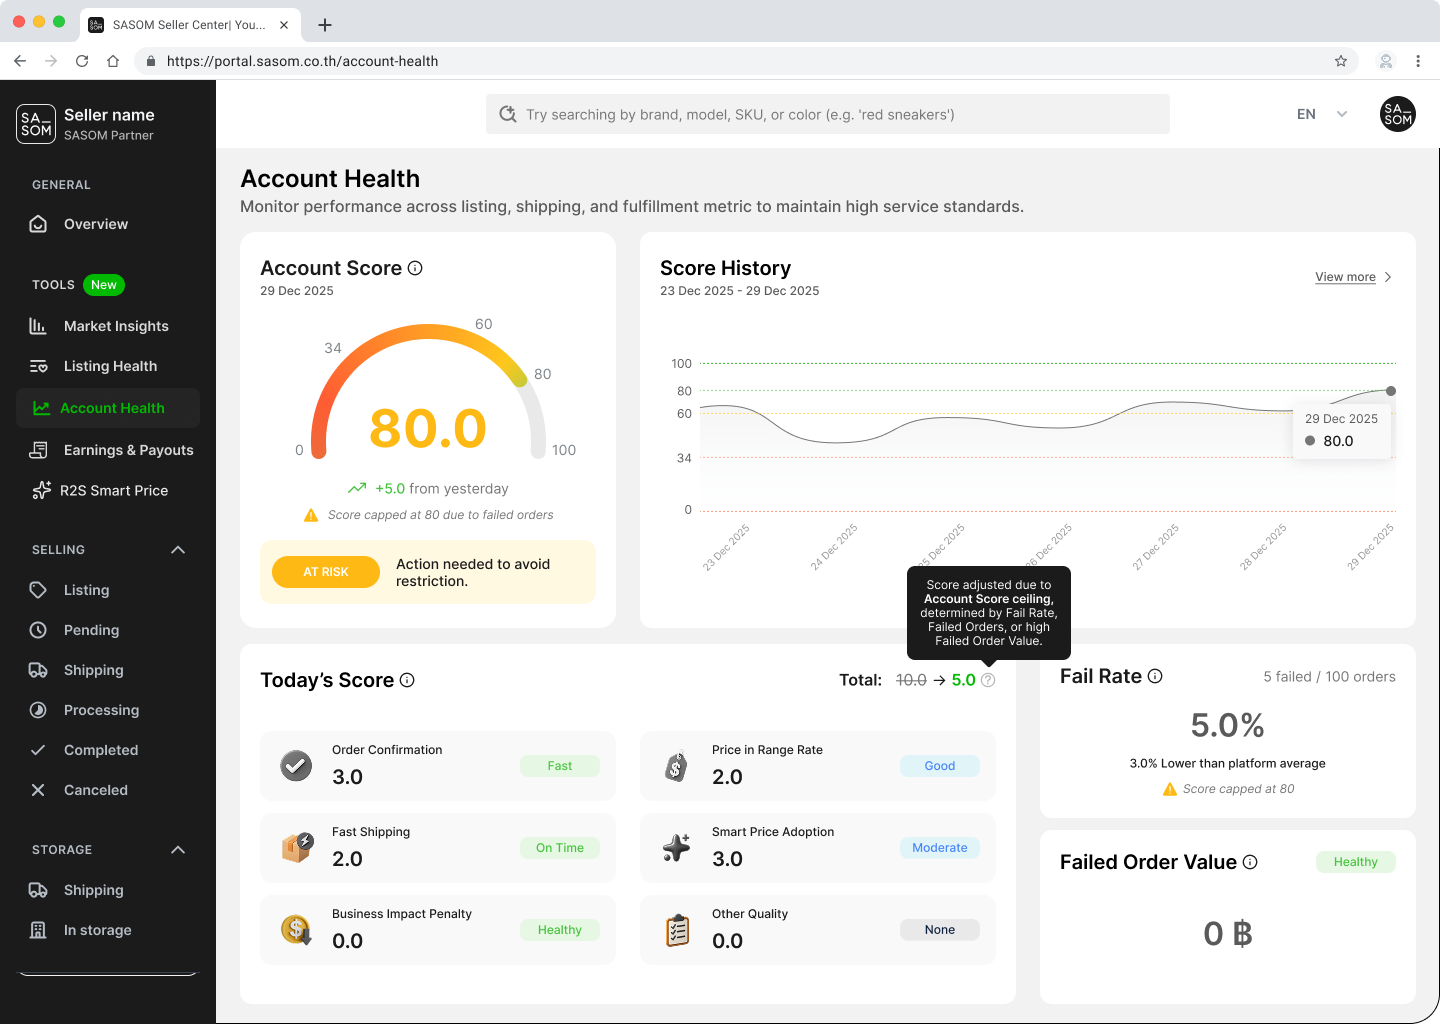This screenshot has width=1440, height=1024.
Task: Open the Canceled orders menu item
Action: click(95, 790)
